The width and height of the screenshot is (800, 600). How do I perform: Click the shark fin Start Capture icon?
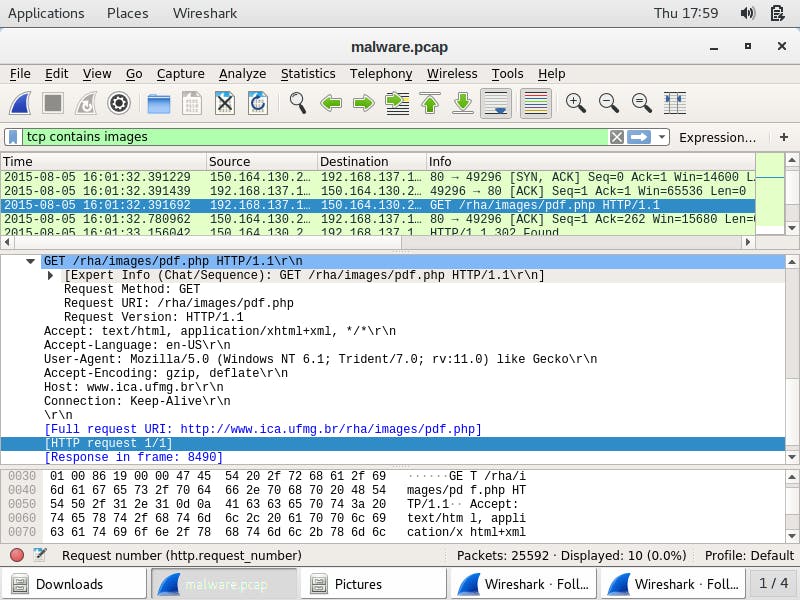[x=21, y=103]
